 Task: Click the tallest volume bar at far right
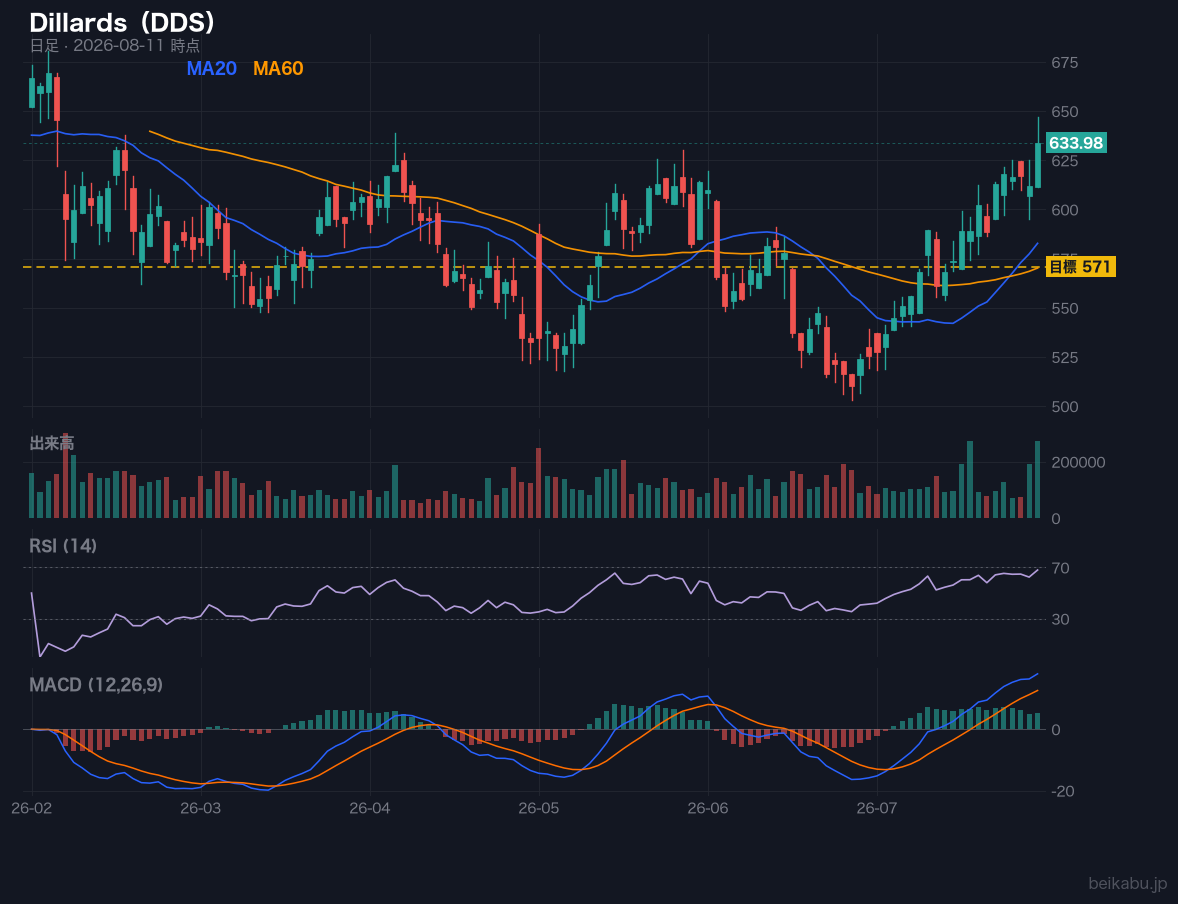click(x=1038, y=479)
